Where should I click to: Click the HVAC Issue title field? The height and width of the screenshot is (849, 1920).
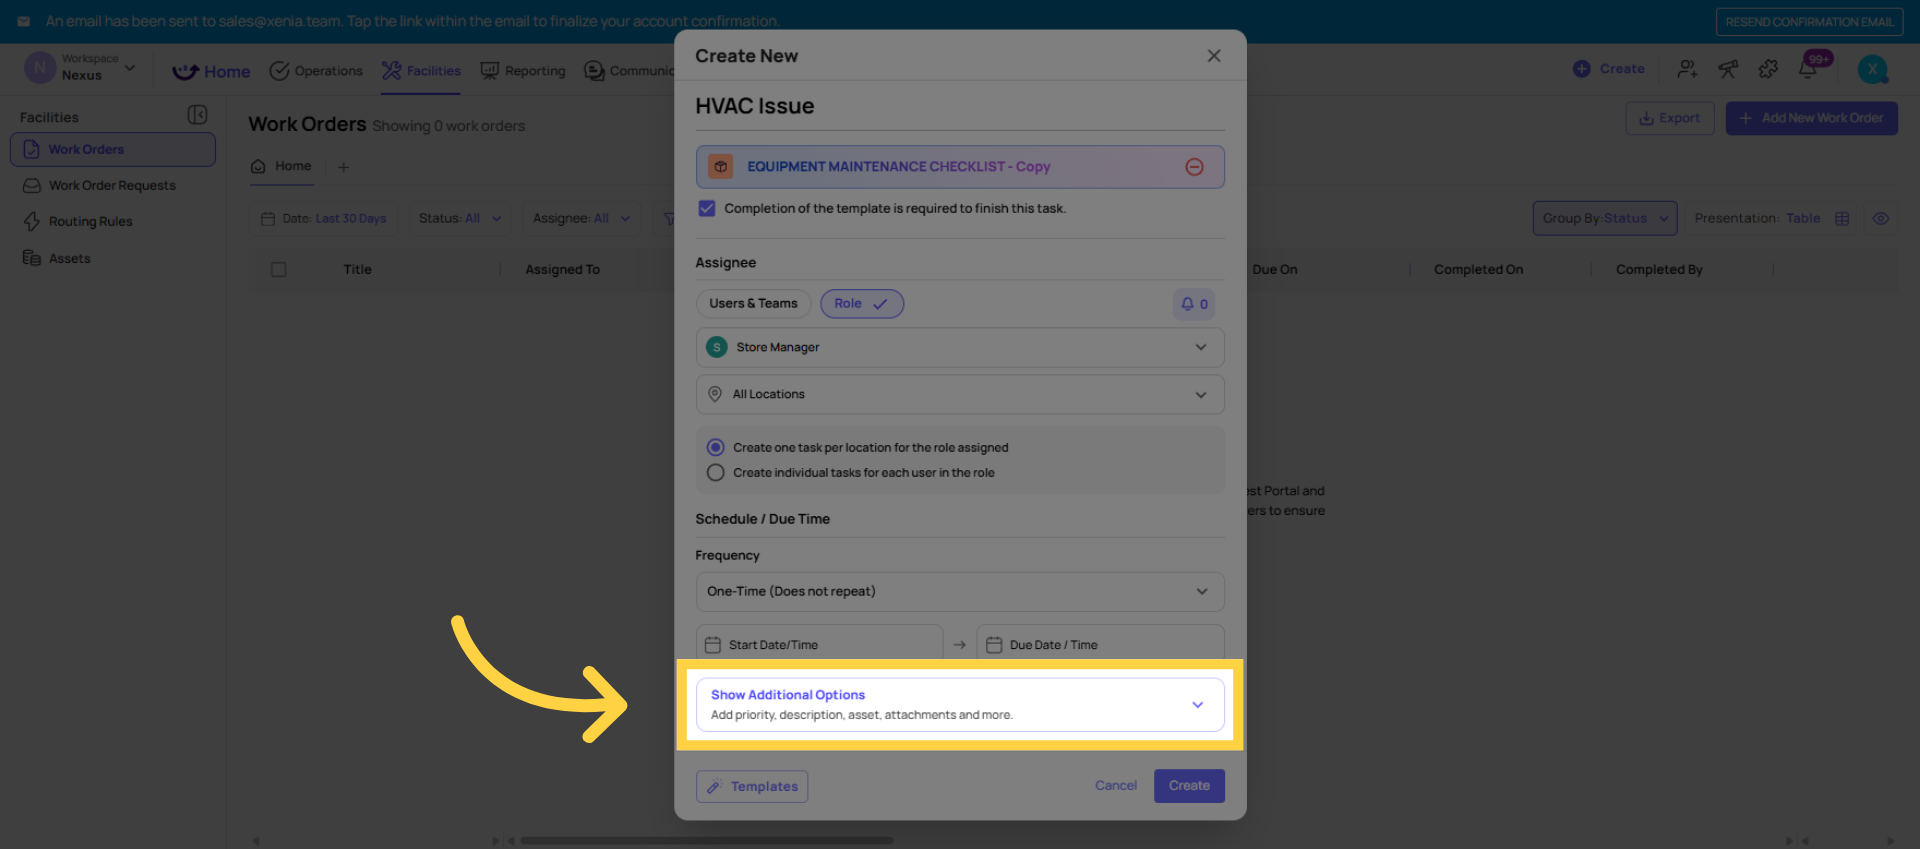(x=960, y=106)
